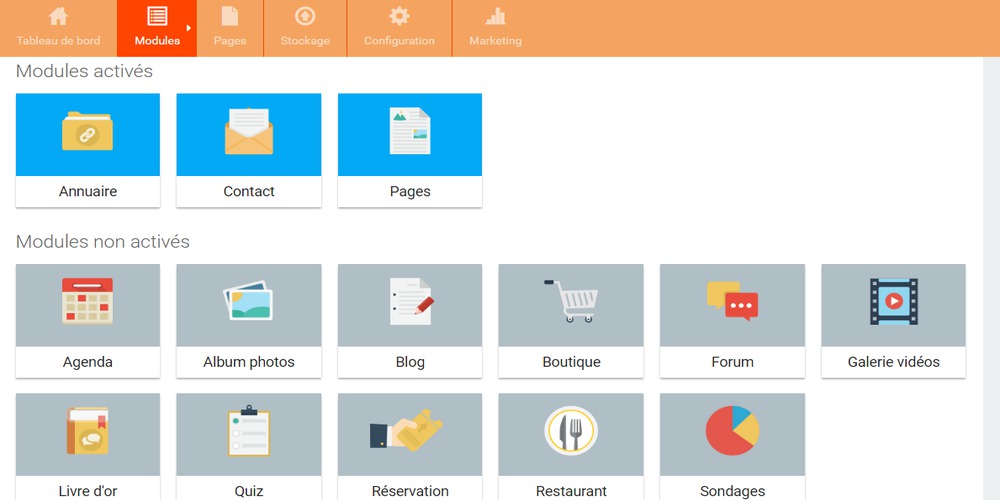Image resolution: width=1000 pixels, height=500 pixels.
Task: Activate the Boutique module label
Action: (571, 362)
